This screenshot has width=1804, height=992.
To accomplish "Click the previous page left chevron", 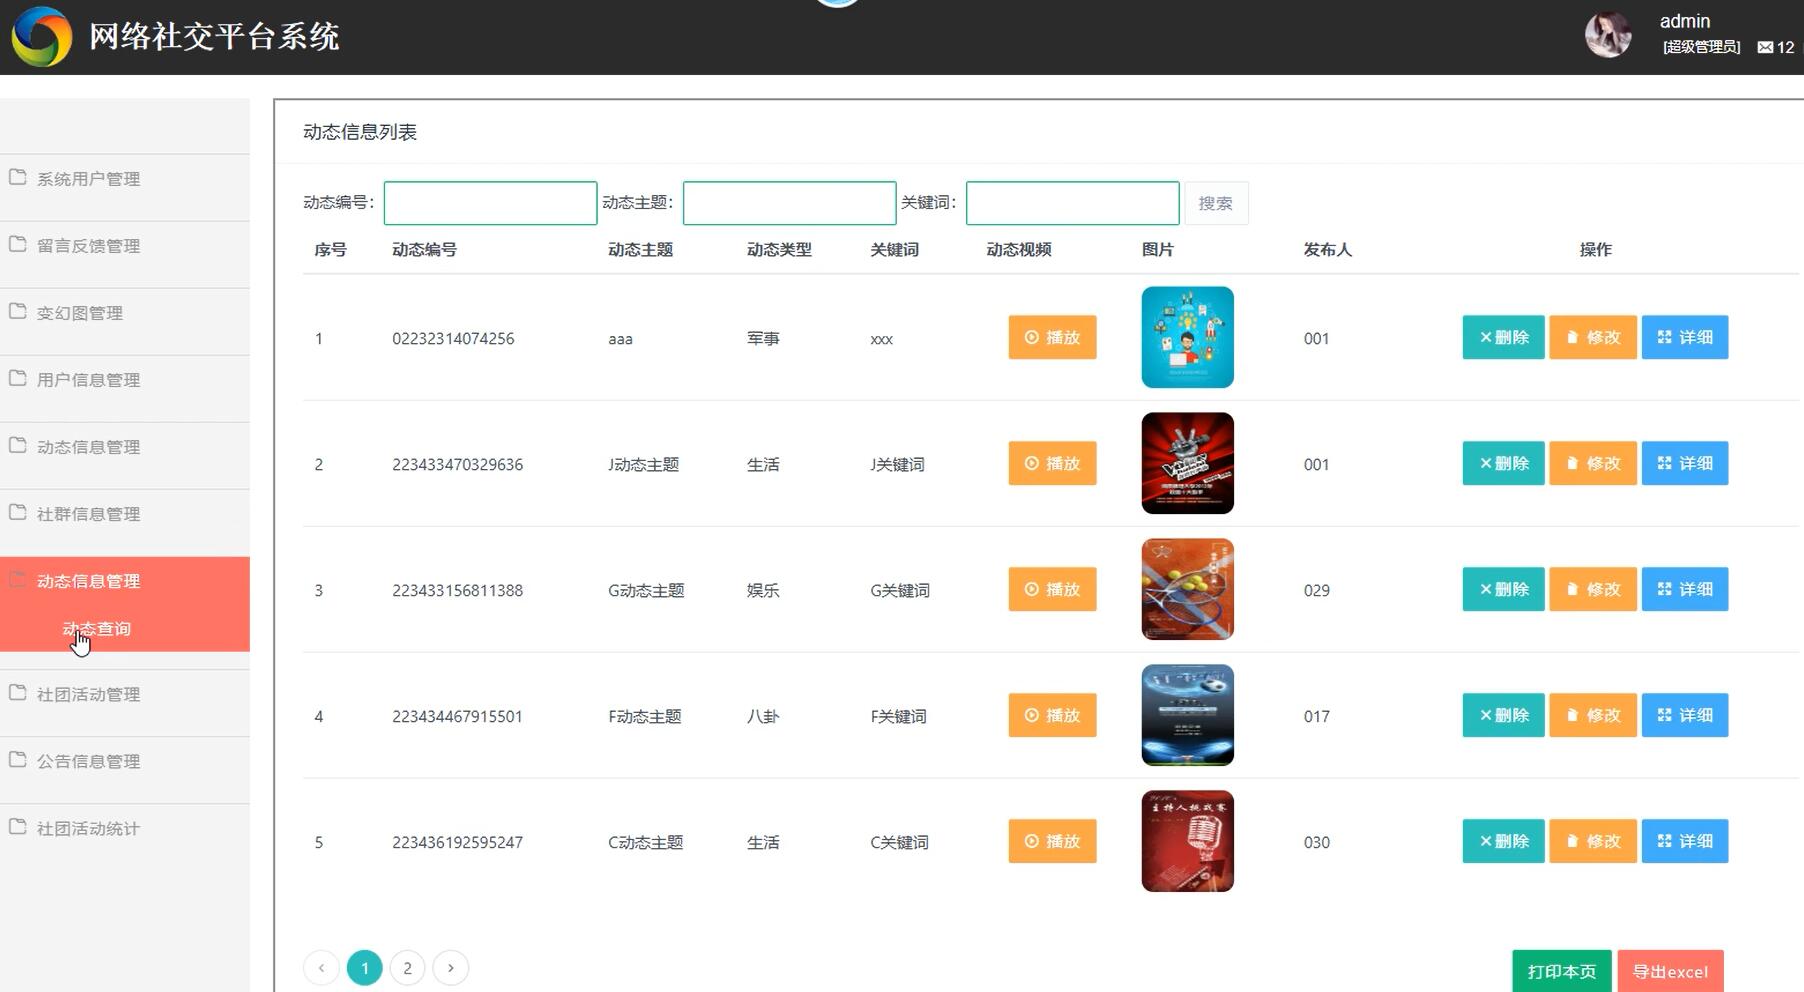I will 321,967.
